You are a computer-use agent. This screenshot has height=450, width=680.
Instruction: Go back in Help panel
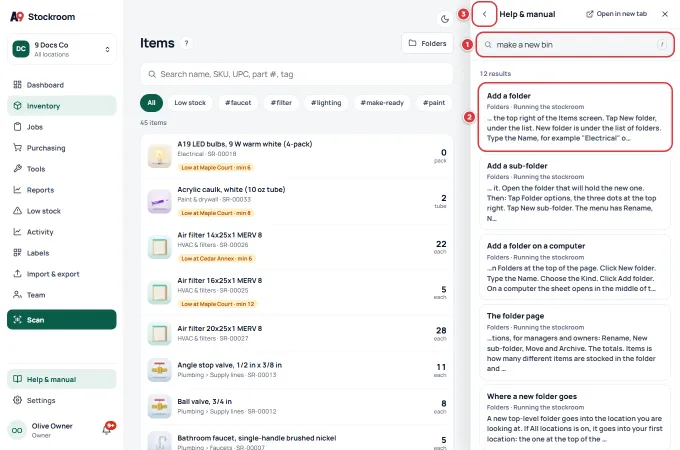pyautogui.click(x=484, y=14)
